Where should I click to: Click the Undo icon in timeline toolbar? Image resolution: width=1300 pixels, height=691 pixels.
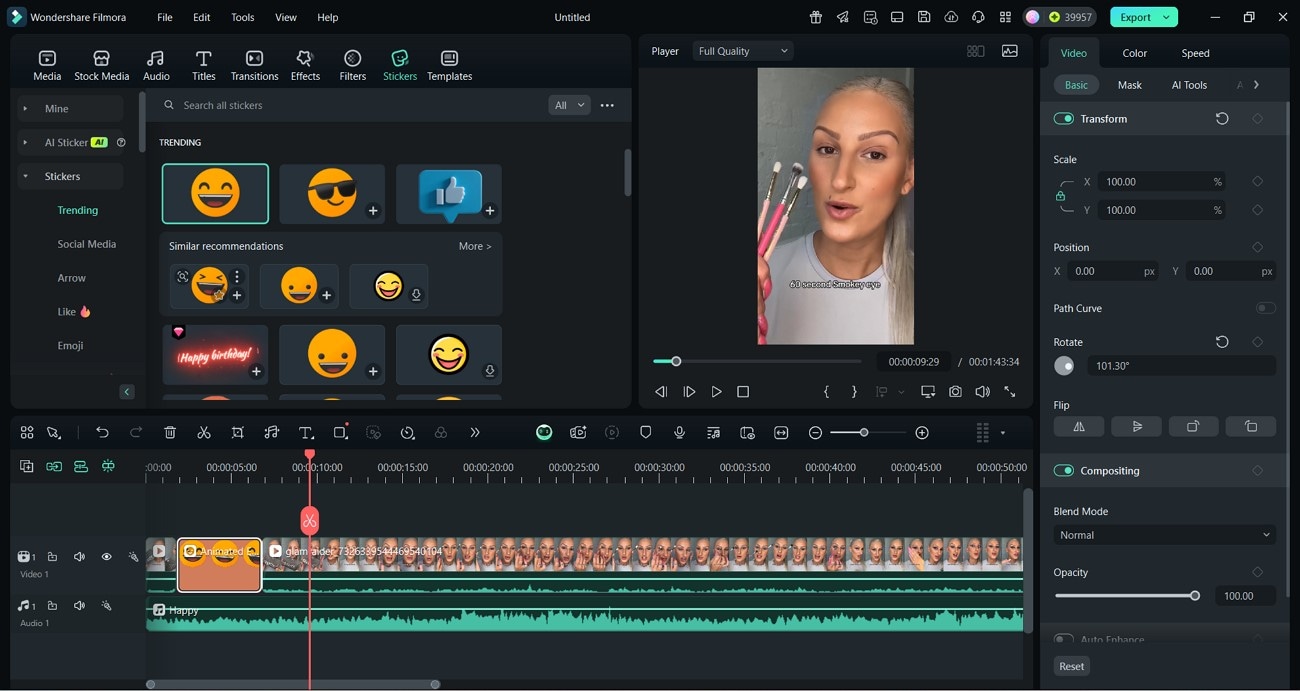(102, 433)
